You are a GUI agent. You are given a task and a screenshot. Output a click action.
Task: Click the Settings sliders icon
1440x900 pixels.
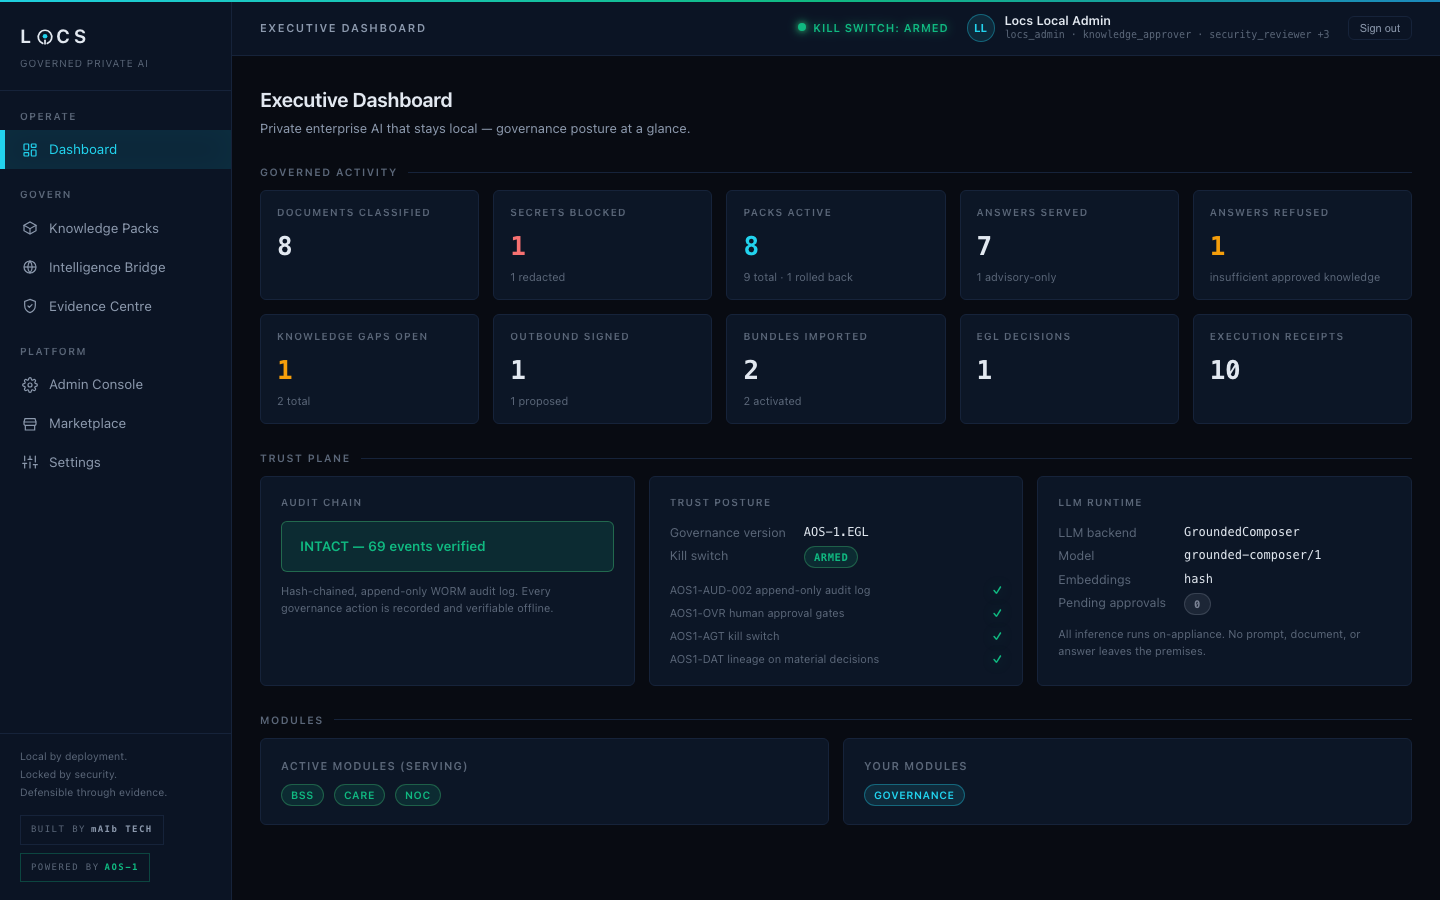click(x=30, y=462)
